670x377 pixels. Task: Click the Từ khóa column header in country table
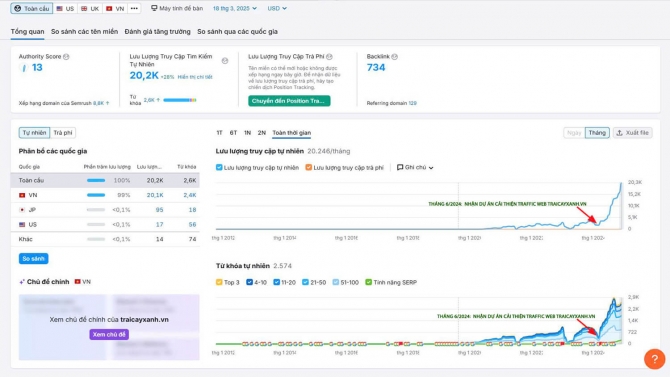(x=187, y=167)
